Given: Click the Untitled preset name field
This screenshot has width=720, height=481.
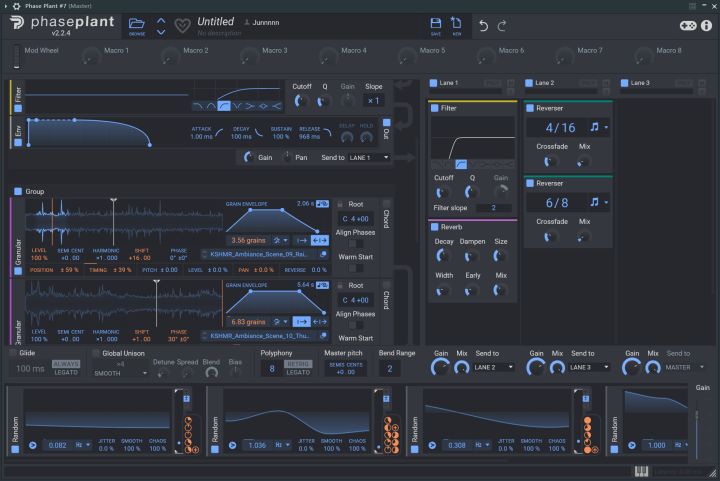Looking at the screenshot, I should click(x=215, y=21).
